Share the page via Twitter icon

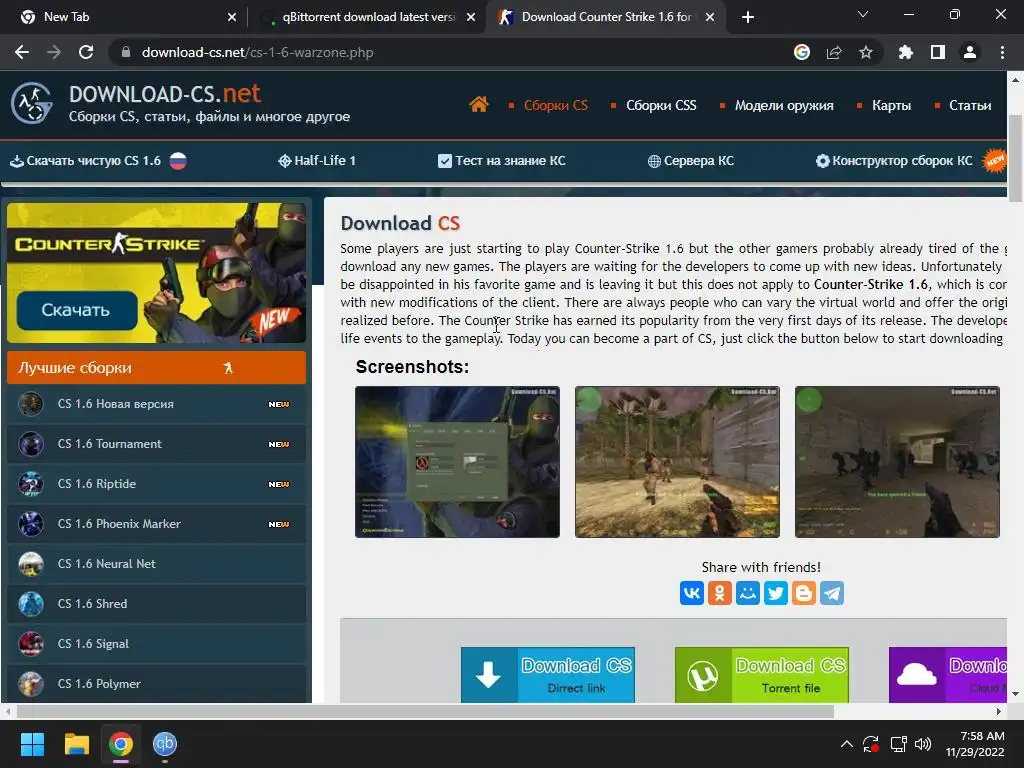tap(776, 593)
